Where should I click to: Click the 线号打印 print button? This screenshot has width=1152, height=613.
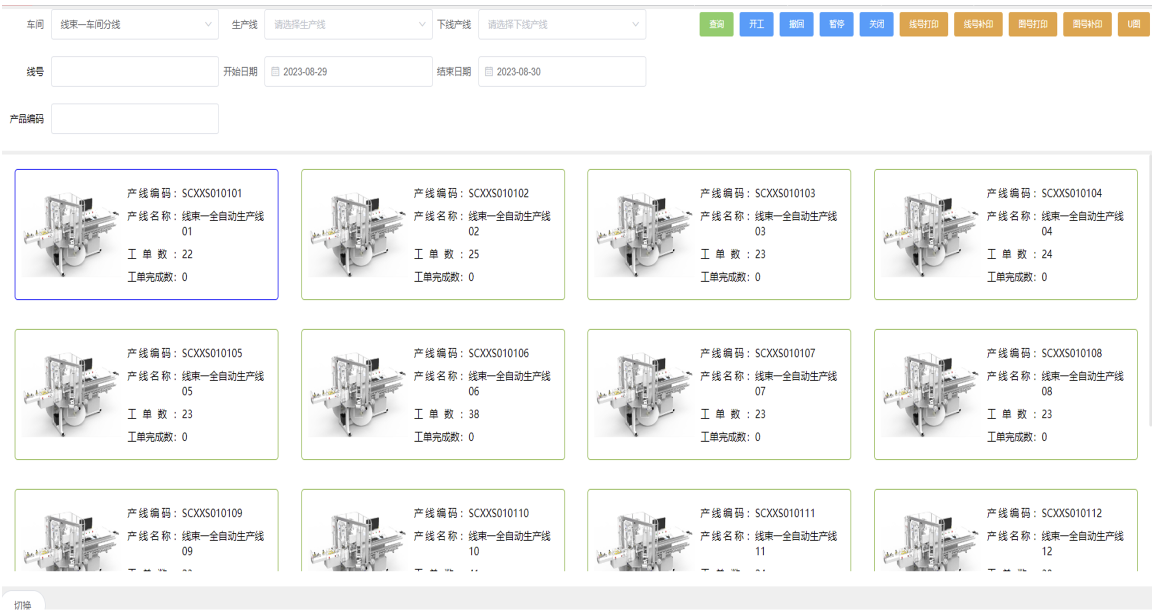pos(923,24)
